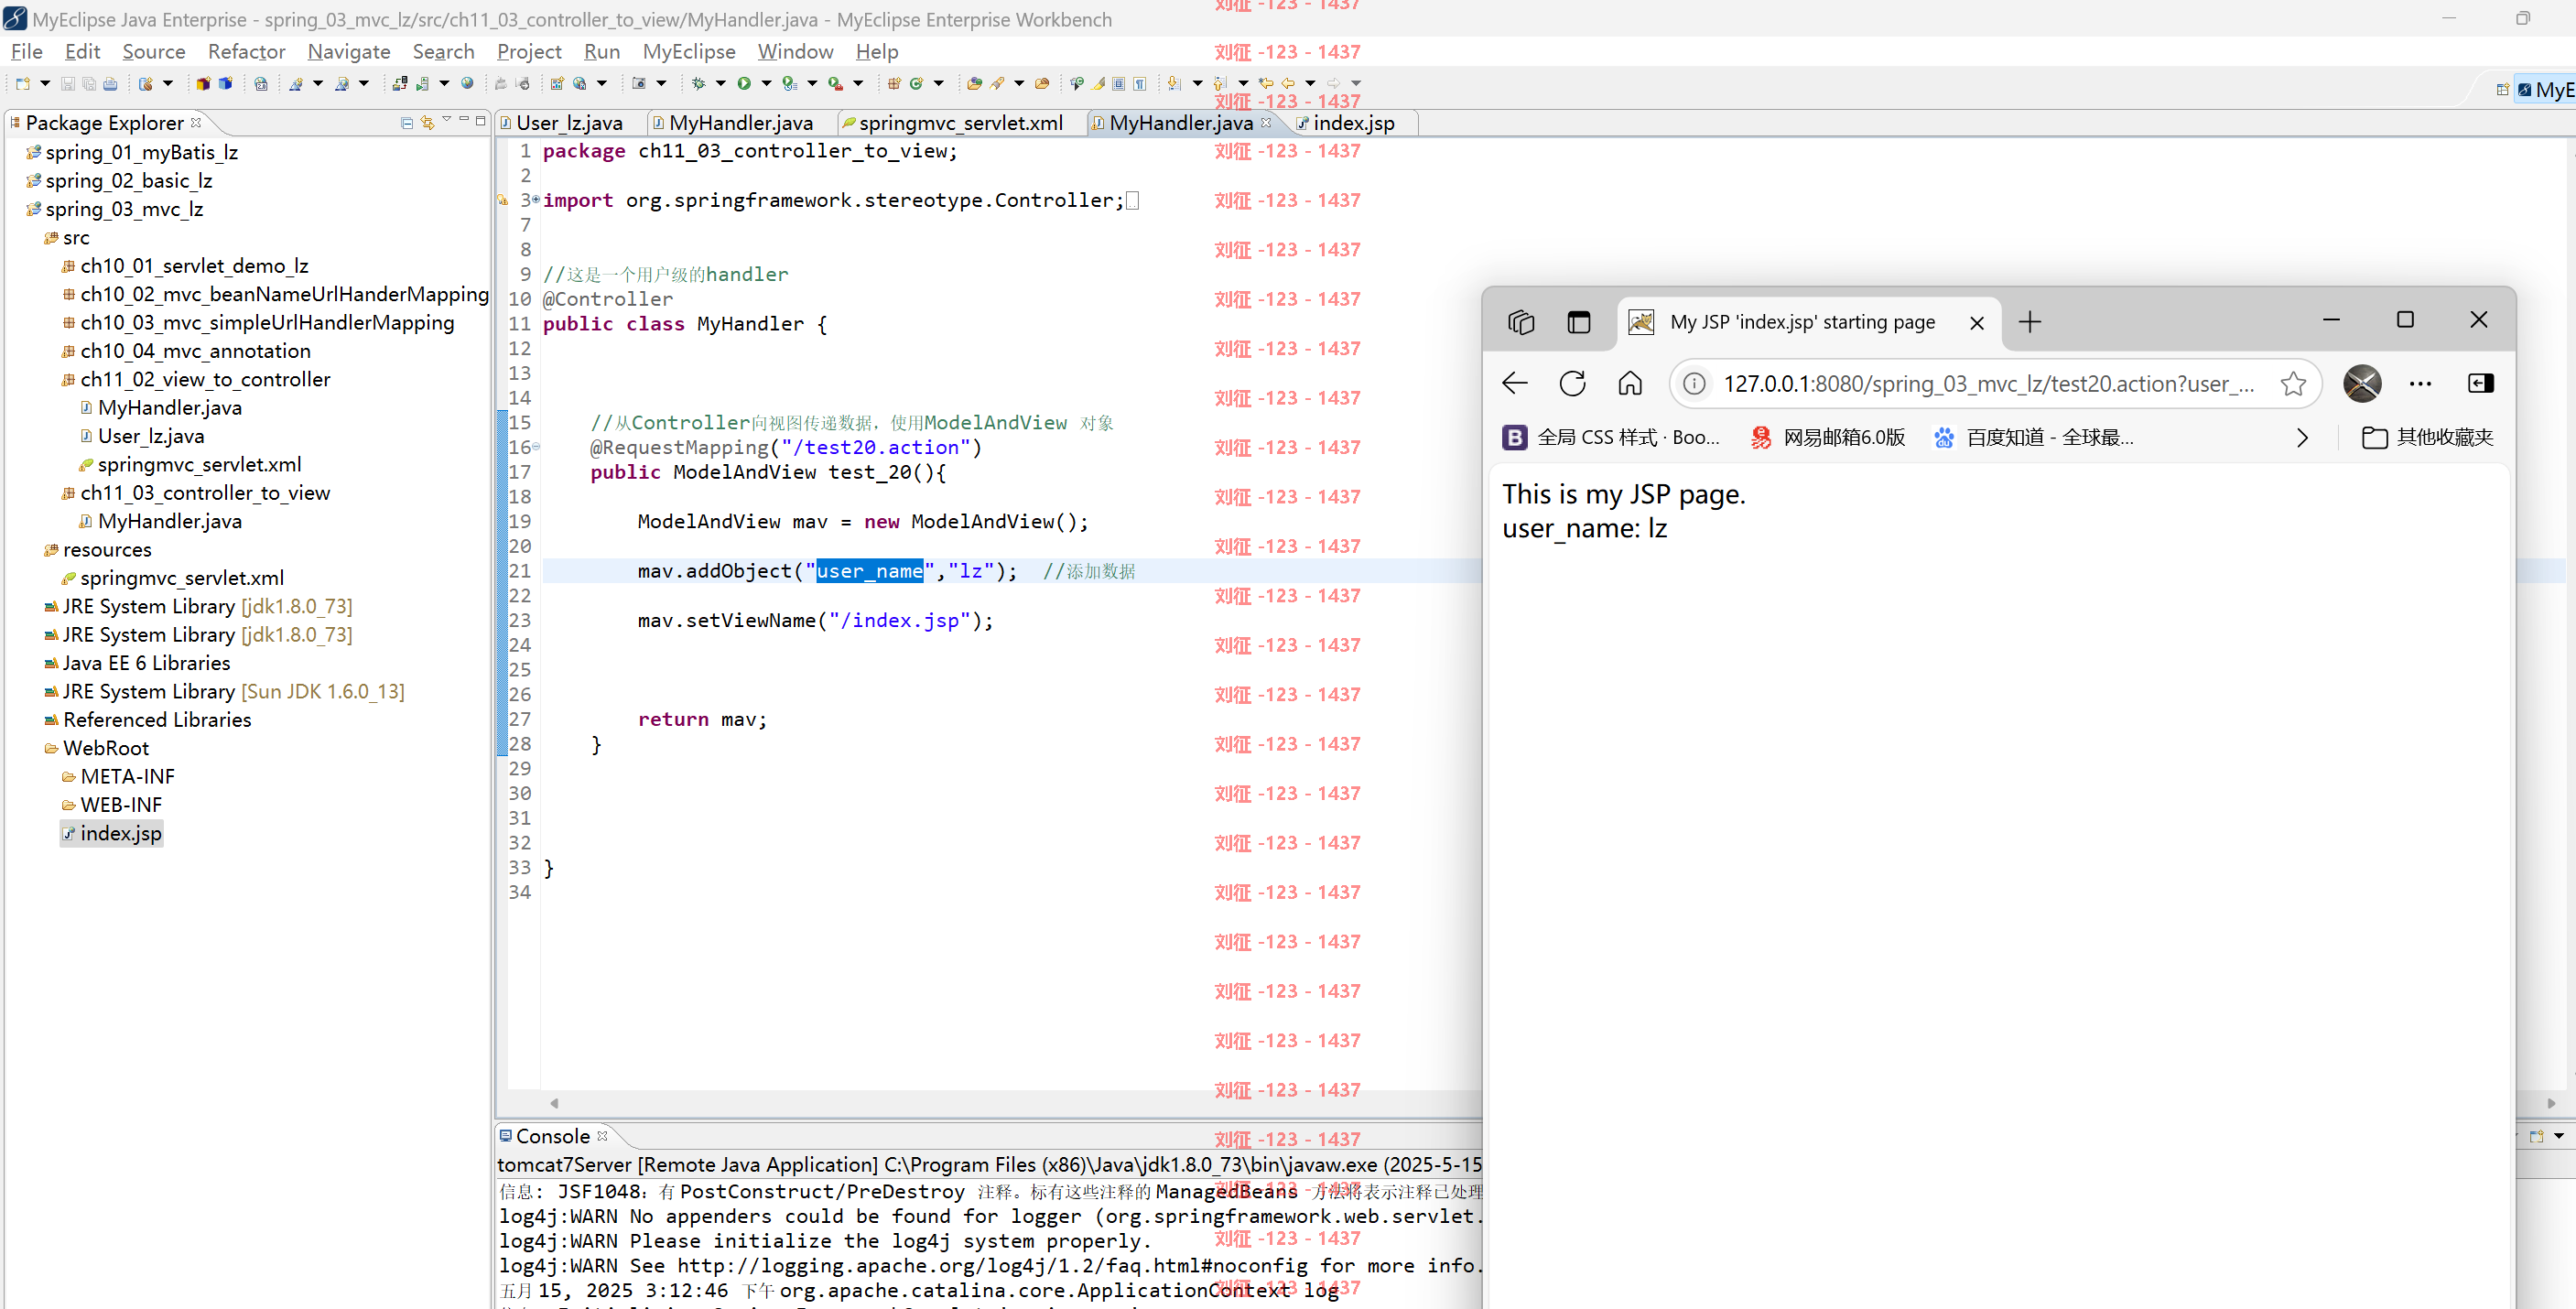View site information icon in address bar
Screen dimensions: 2576x1309
tap(1694, 384)
